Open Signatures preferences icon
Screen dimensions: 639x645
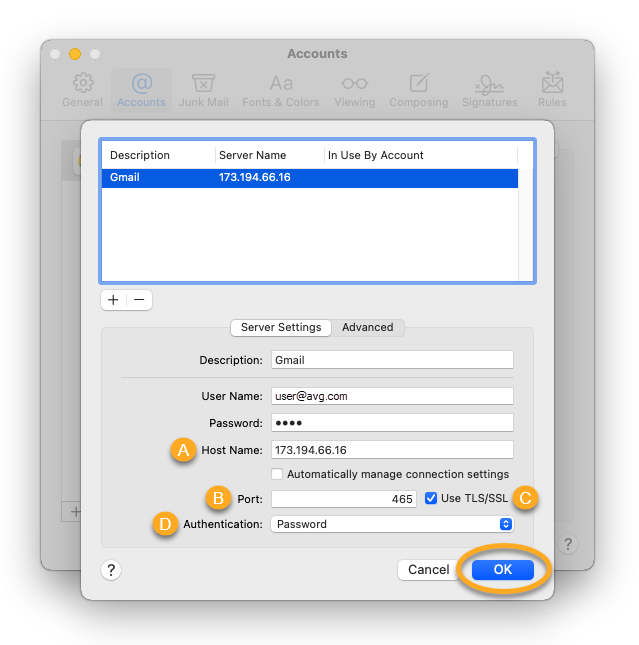click(x=489, y=84)
